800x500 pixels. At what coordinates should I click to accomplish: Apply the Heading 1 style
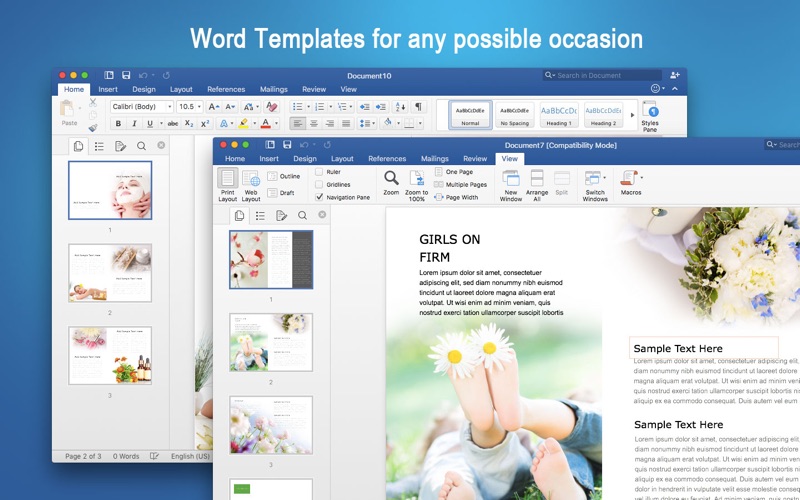(x=559, y=115)
